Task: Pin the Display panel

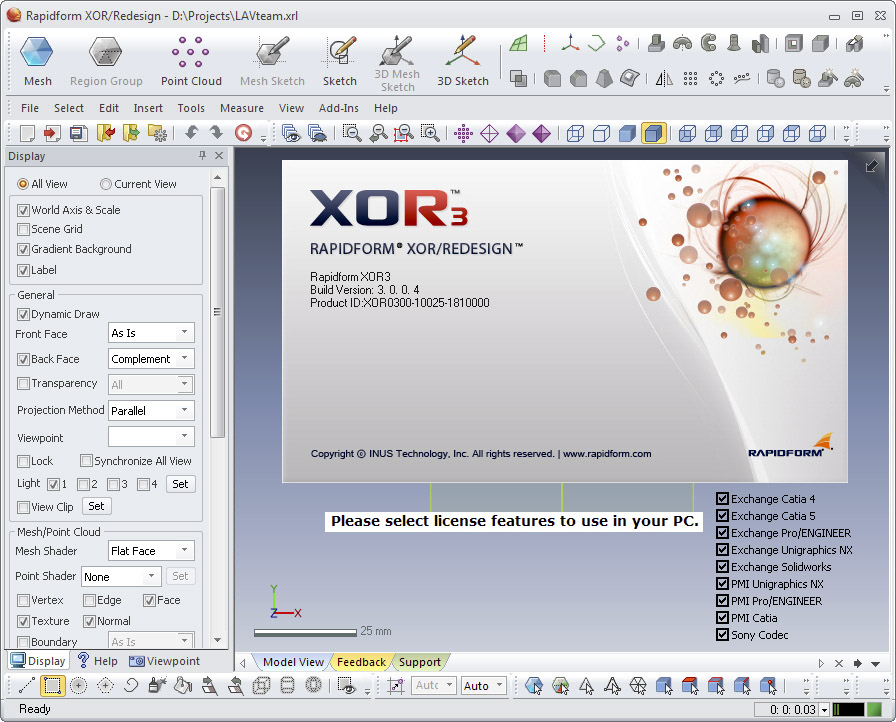Action: pos(202,155)
